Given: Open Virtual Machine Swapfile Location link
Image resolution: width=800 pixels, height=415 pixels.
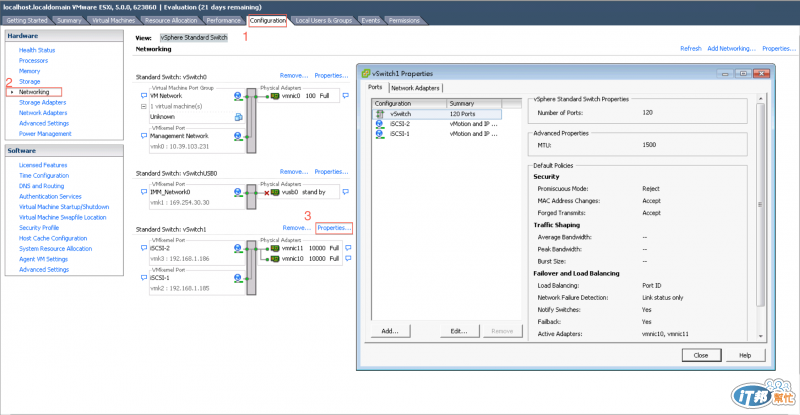Looking at the screenshot, I should pyautogui.click(x=62, y=217).
